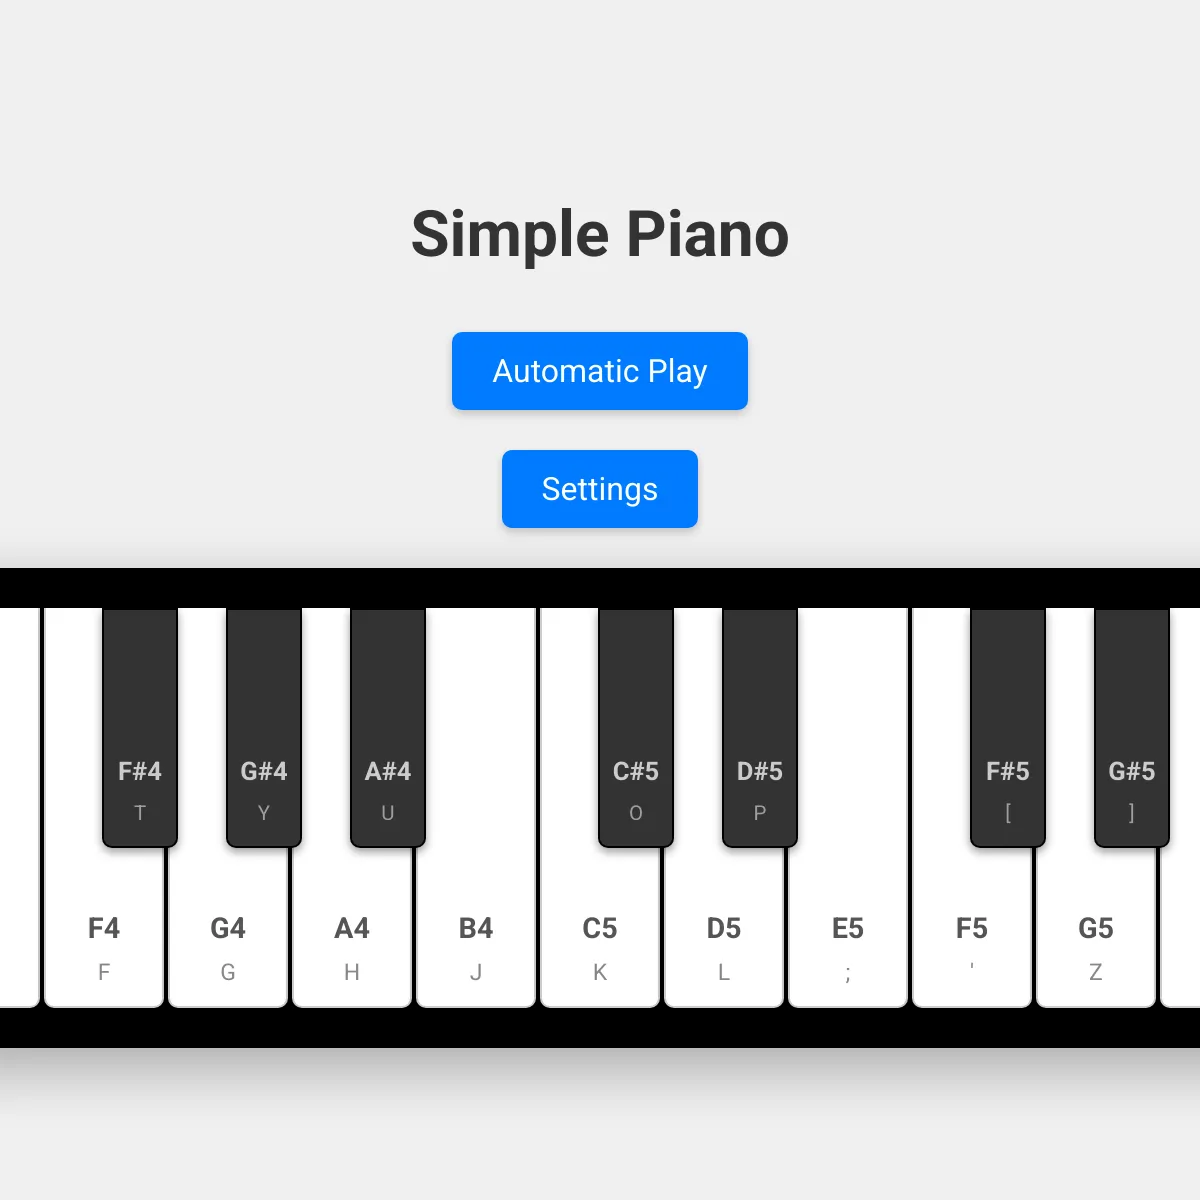Tap the G#4 black key
1200x1200 pixels.
coord(264,728)
